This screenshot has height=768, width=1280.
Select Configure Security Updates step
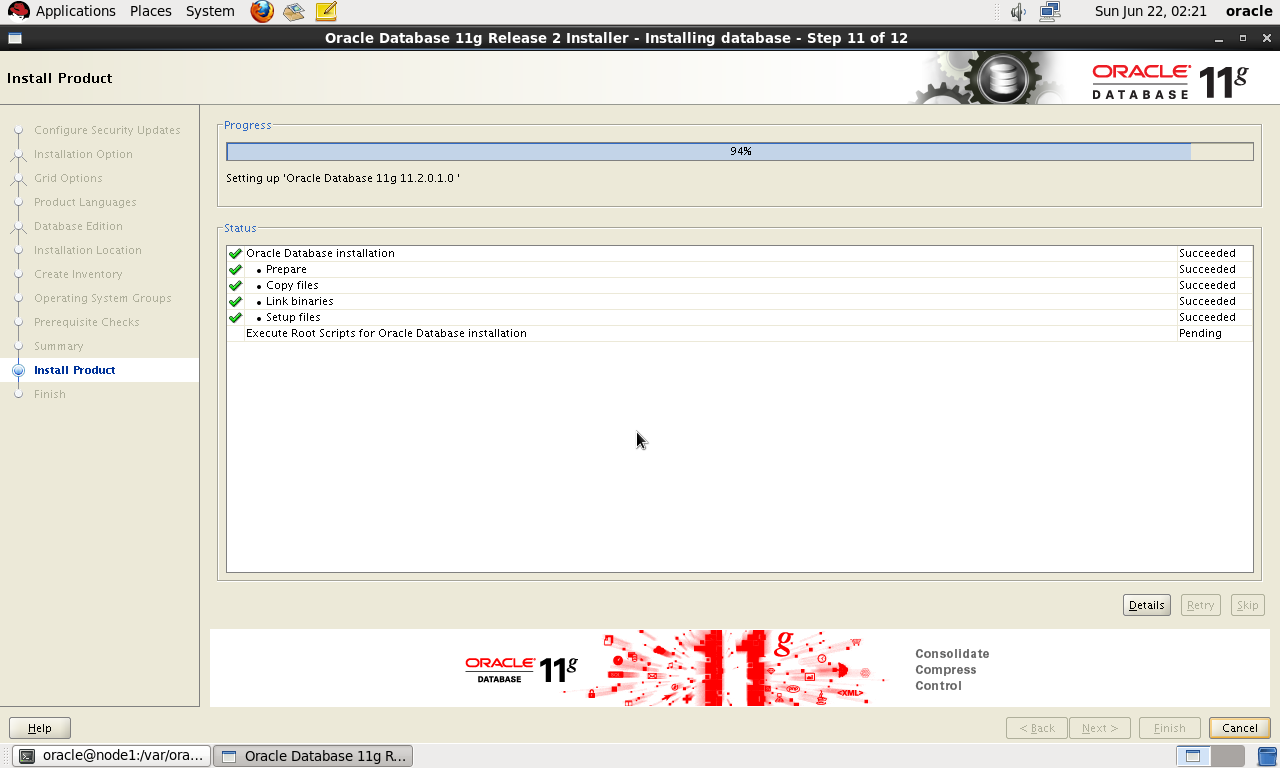[x=107, y=130]
